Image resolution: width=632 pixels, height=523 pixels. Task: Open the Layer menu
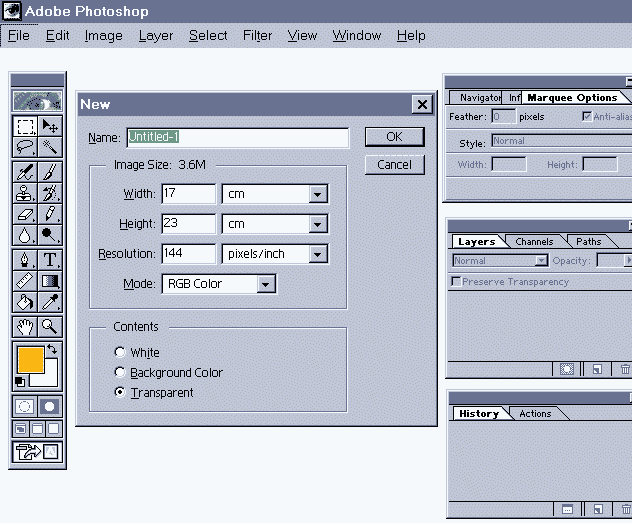(x=156, y=35)
